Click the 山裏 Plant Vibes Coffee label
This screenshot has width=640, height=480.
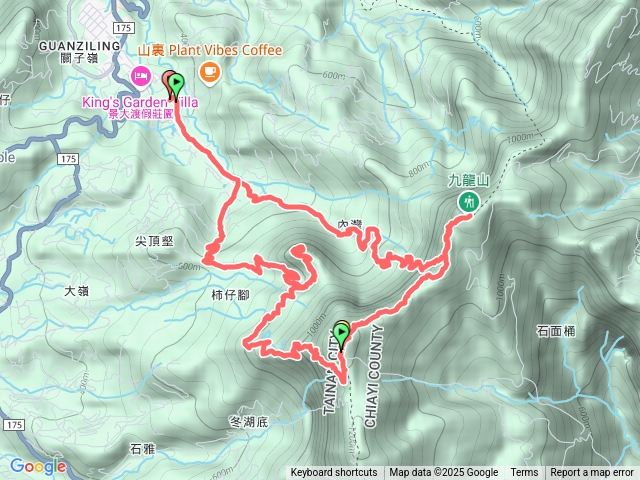pyautogui.click(x=210, y=51)
